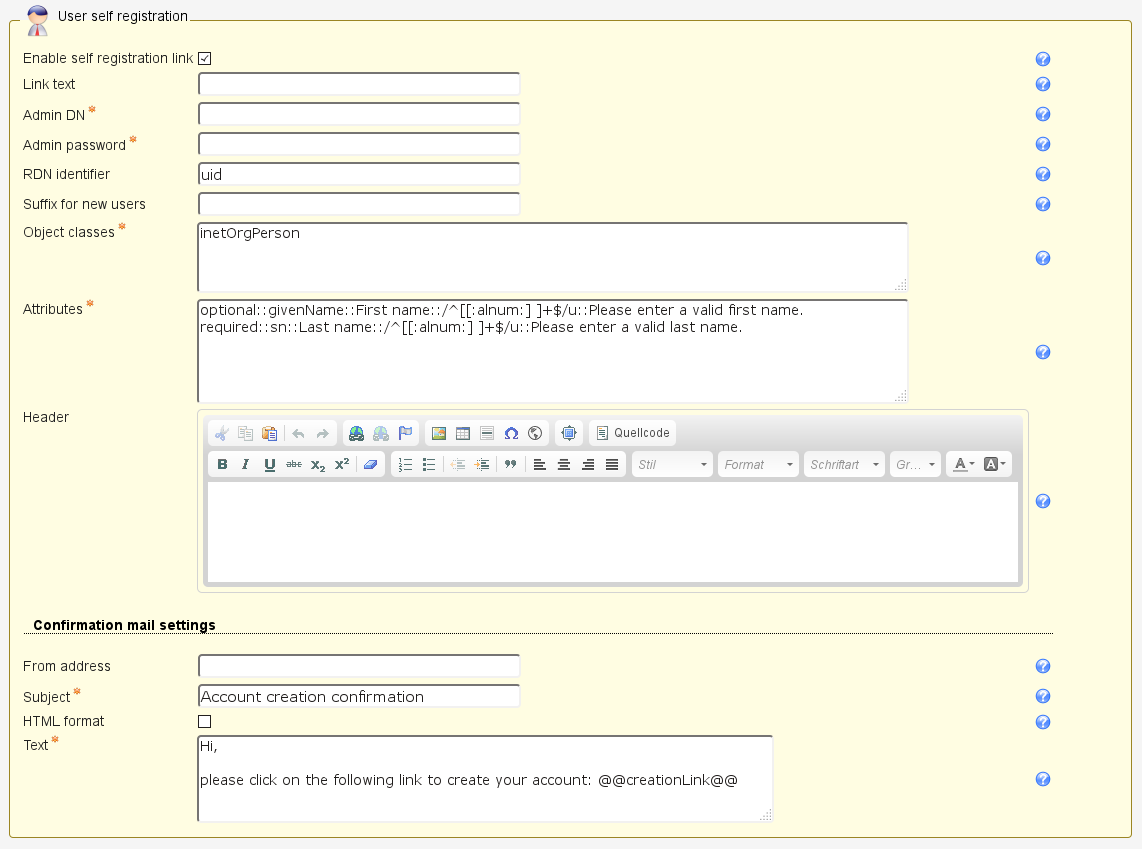
Task: Disable the self registration link checkbox
Action: [204, 59]
